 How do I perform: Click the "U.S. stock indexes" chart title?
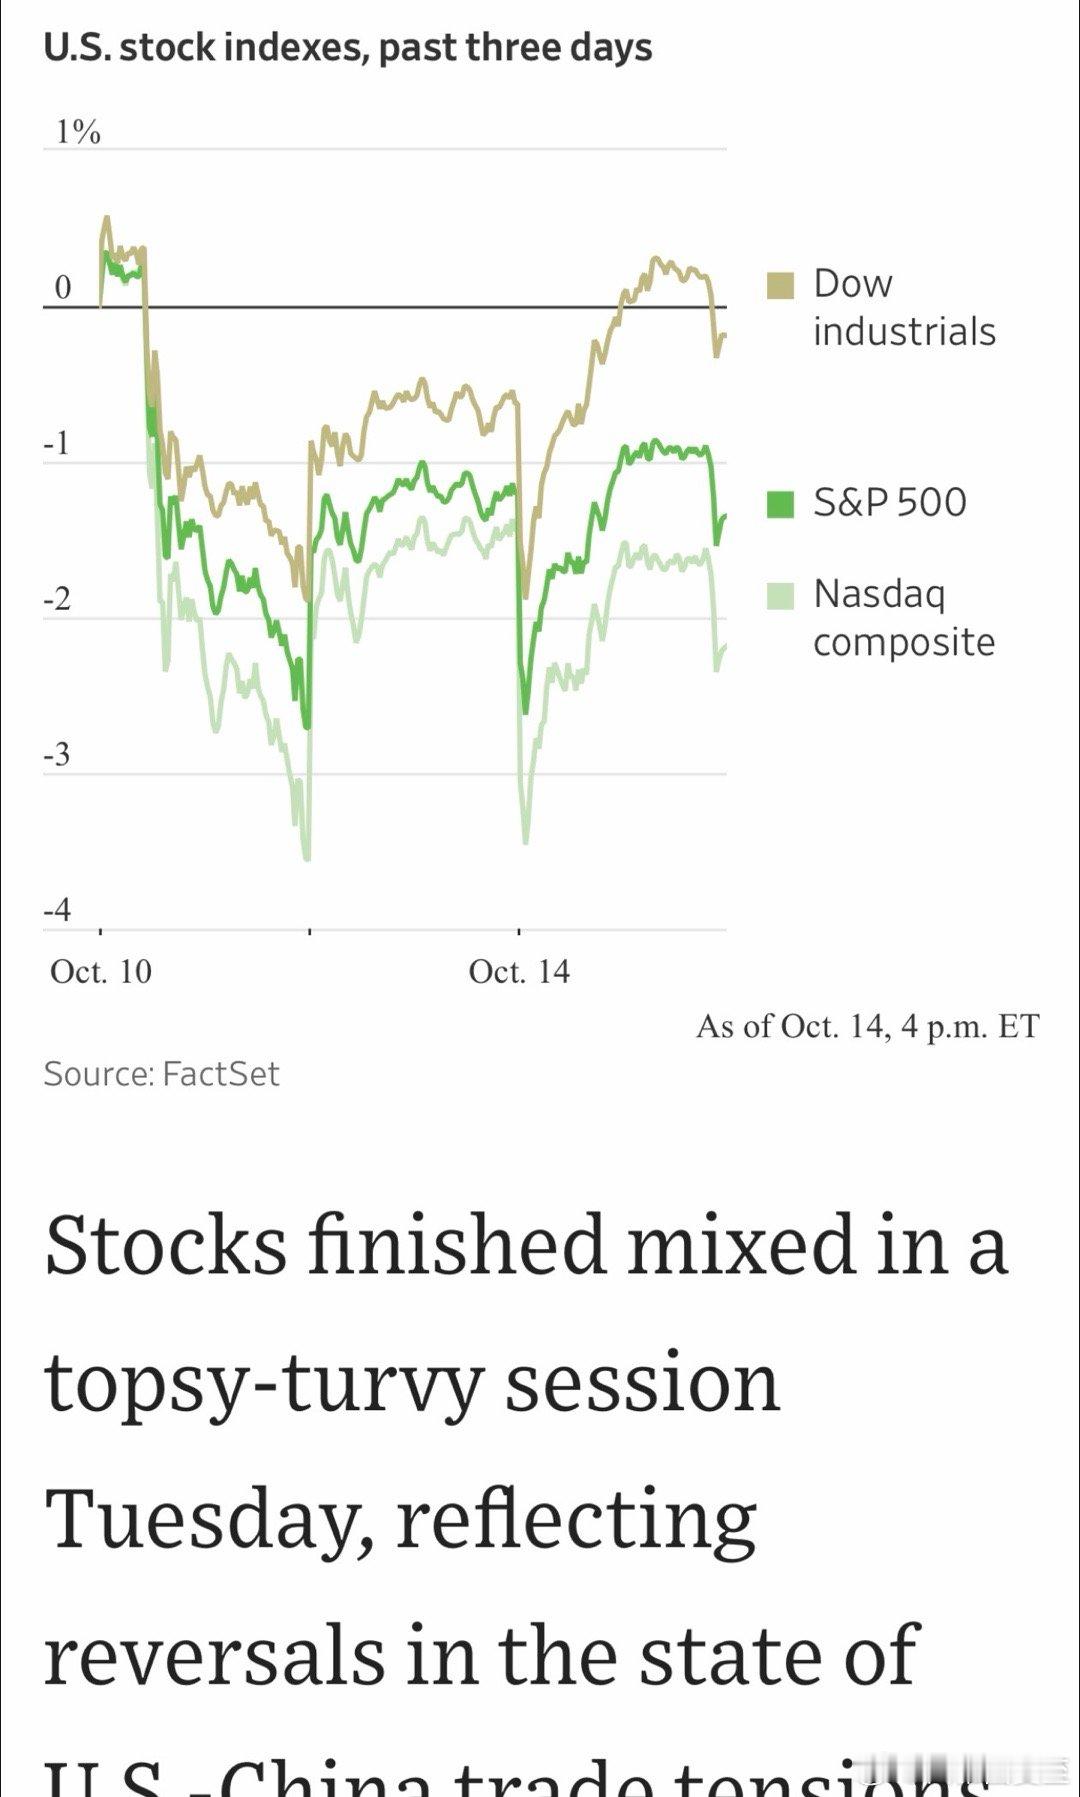click(347, 47)
